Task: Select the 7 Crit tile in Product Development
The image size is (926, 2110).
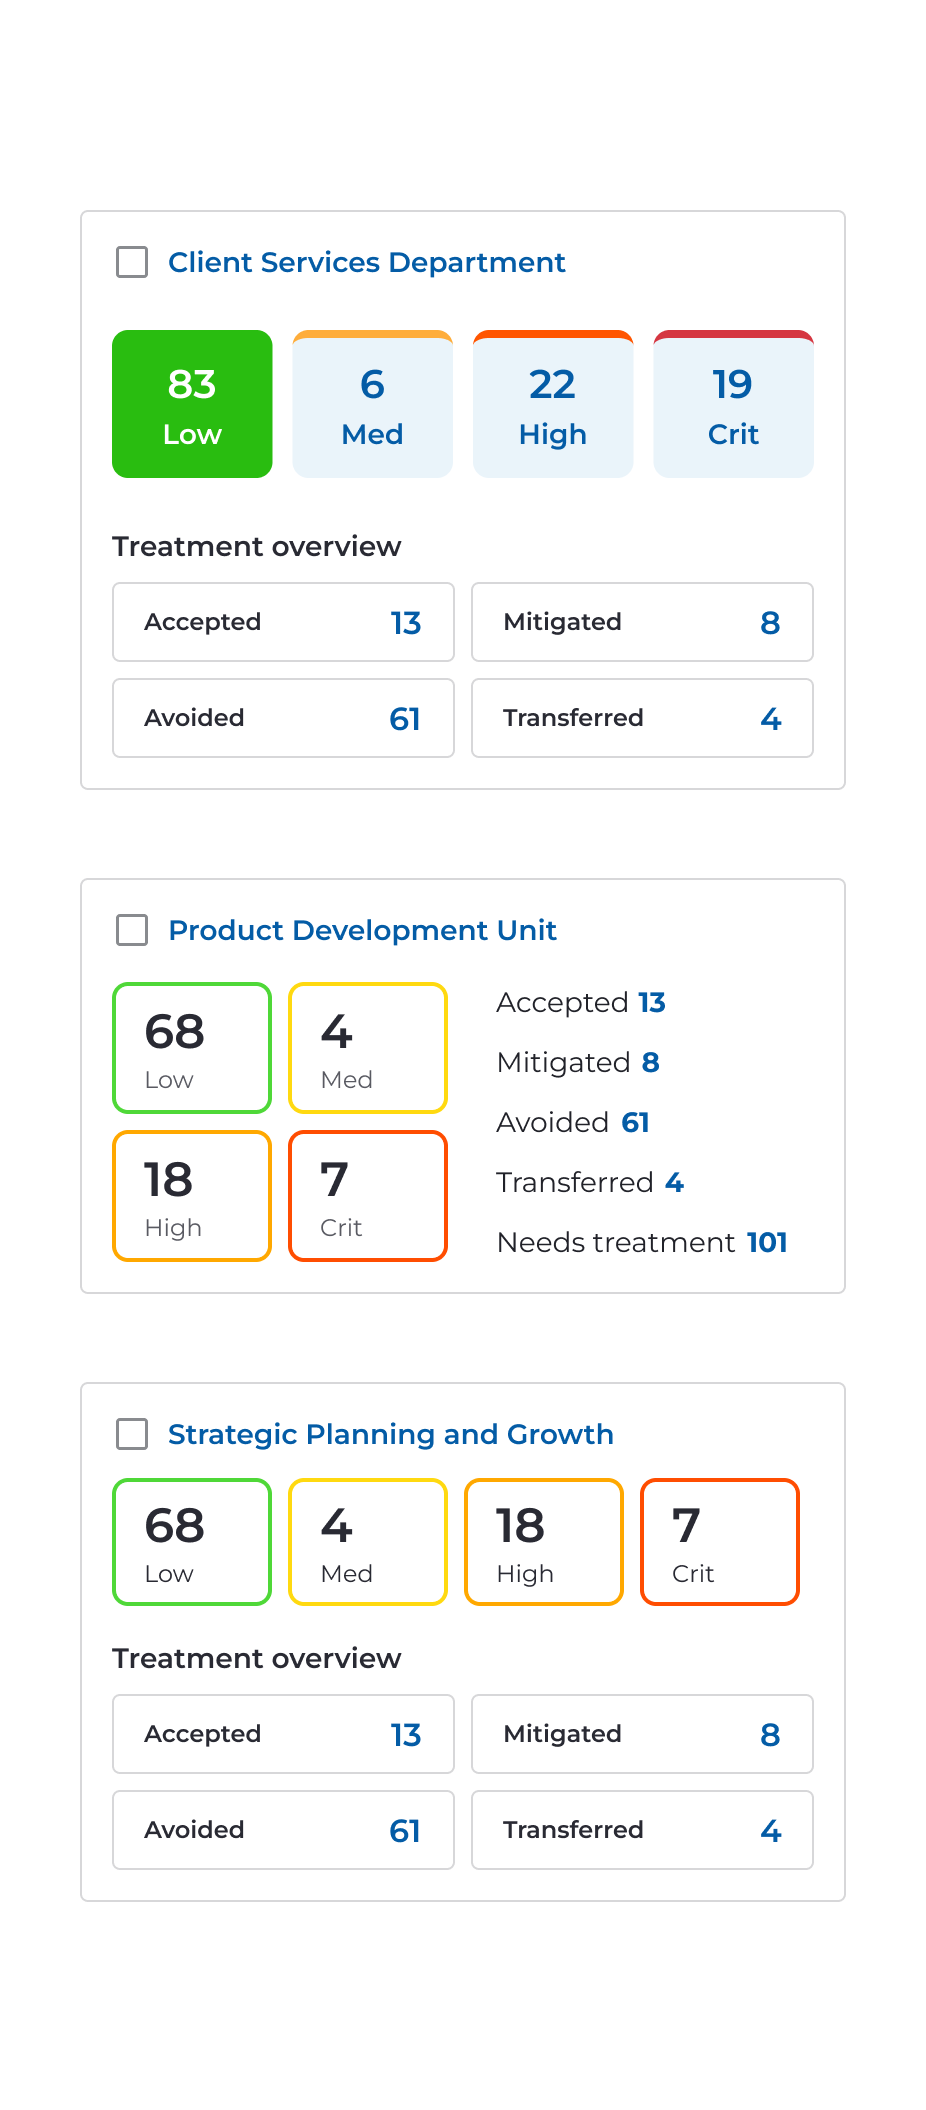Action: point(368,1196)
